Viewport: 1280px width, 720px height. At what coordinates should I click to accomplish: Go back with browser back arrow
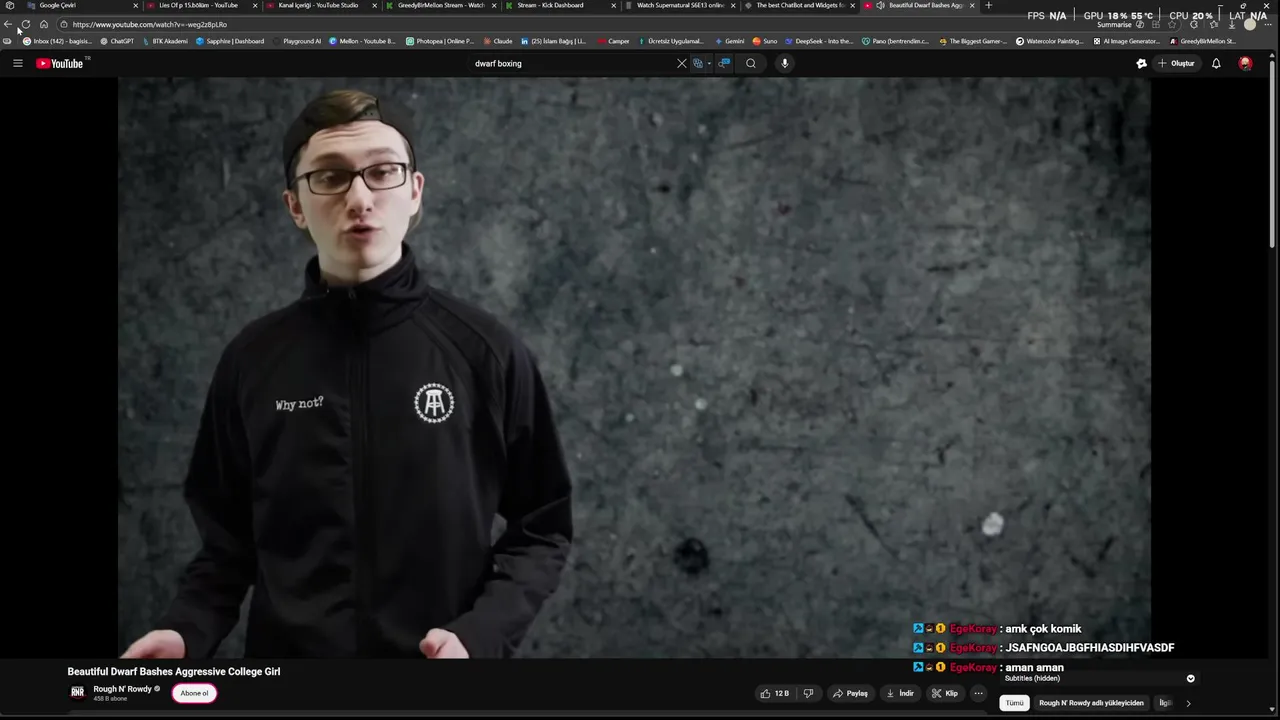(x=8, y=24)
